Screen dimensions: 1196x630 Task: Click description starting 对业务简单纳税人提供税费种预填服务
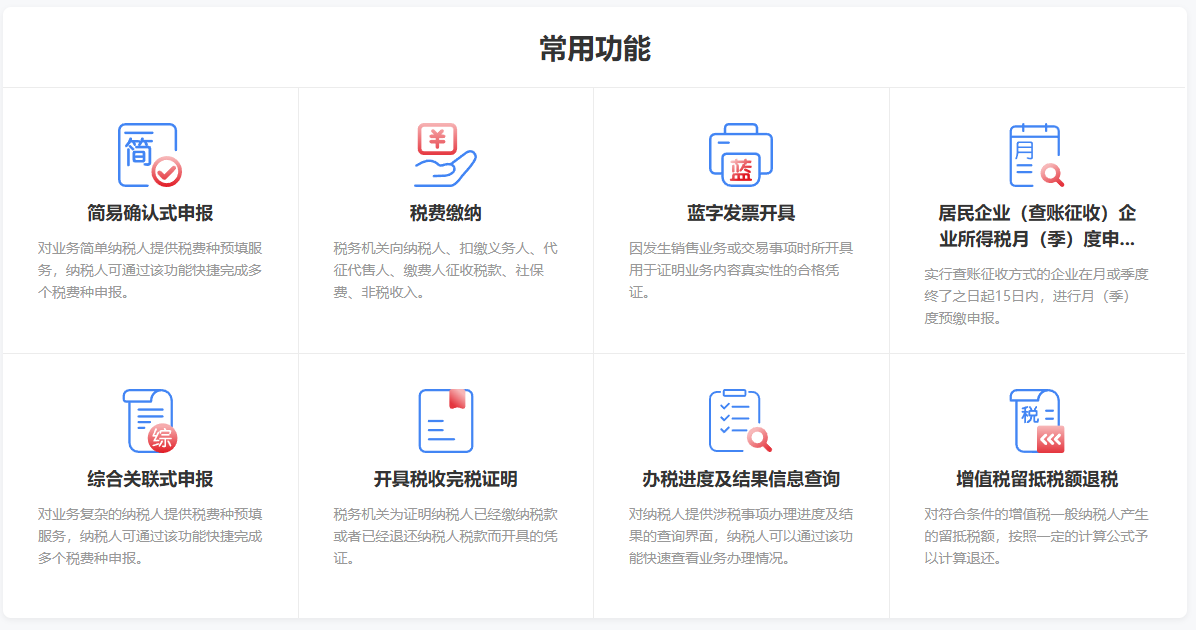click(150, 270)
